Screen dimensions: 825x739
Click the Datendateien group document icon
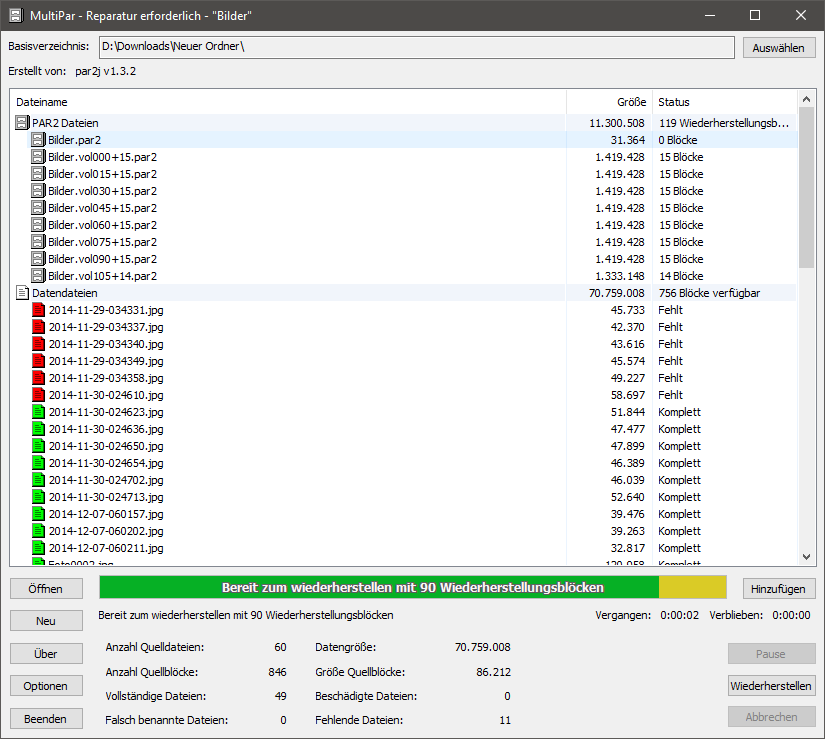coord(22,293)
